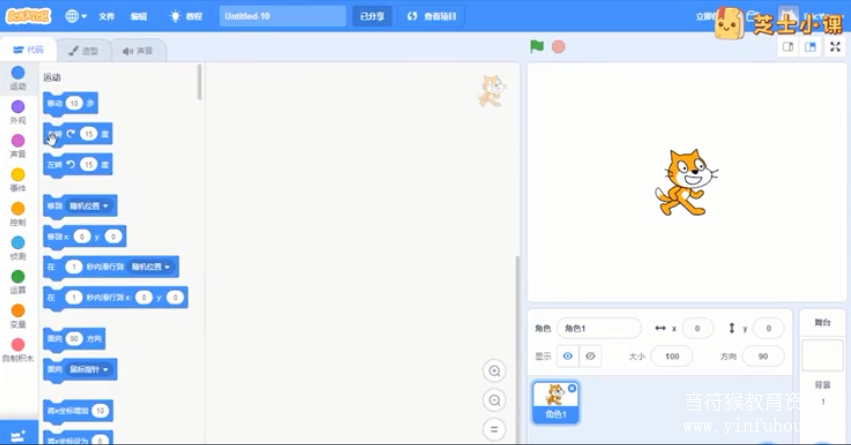Click the 右转 15 度 block
This screenshot has width=851, height=445.
tap(78, 134)
